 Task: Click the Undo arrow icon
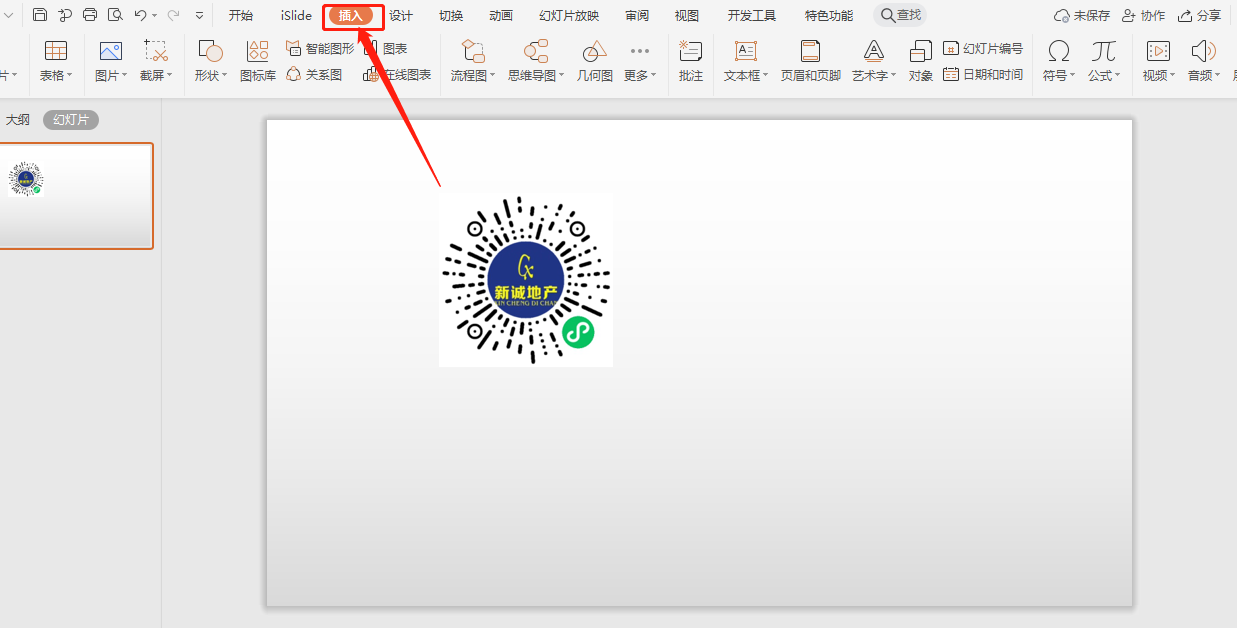[x=140, y=15]
